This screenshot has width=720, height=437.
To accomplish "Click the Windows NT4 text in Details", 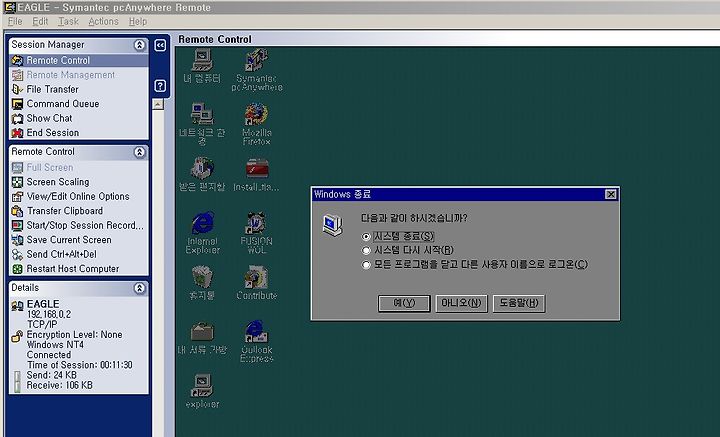I will tap(55, 345).
